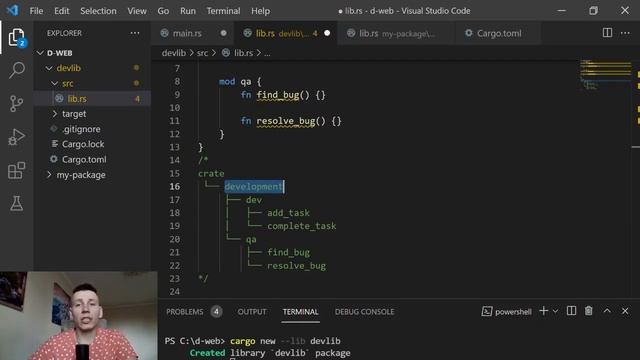Click unsaved dot on main.rs tab

(x=223, y=33)
